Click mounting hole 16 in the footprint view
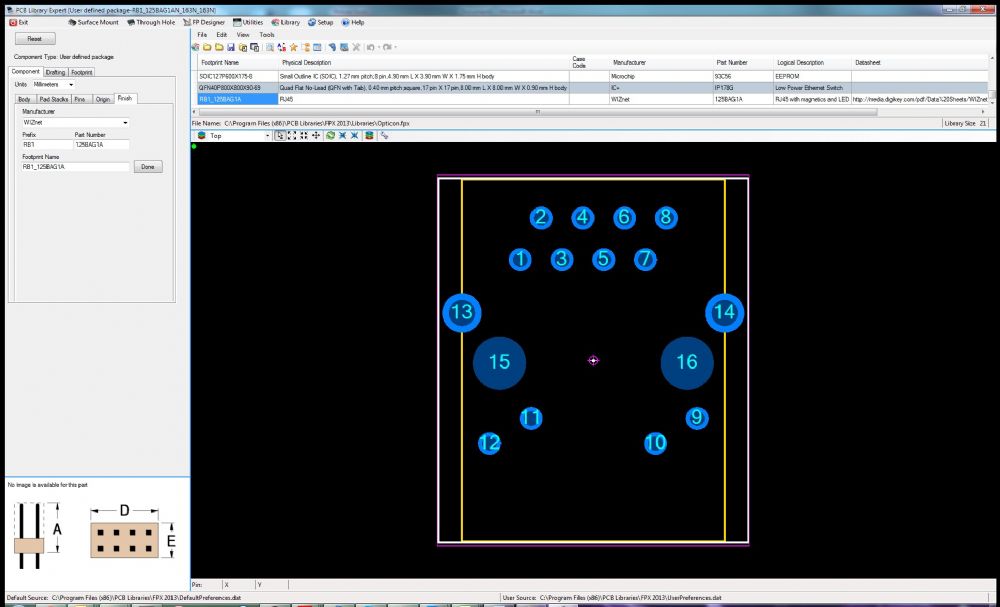 coord(687,363)
